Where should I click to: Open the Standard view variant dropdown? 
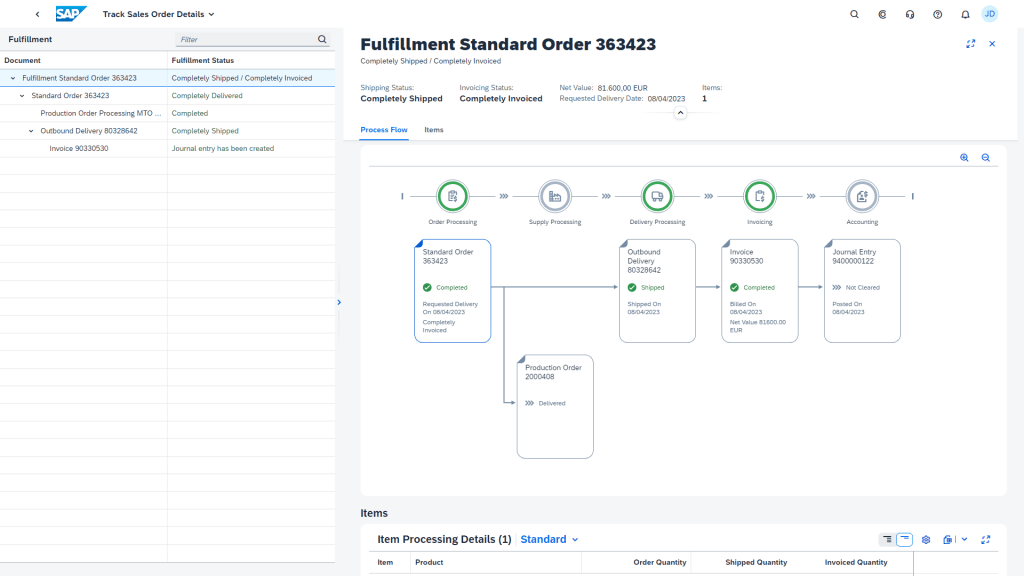(549, 539)
